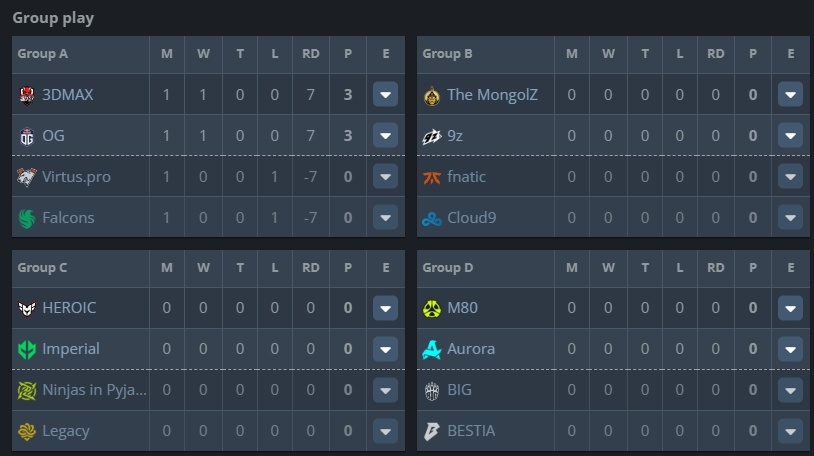
Task: Open the 9z team link
Action: [455, 136]
